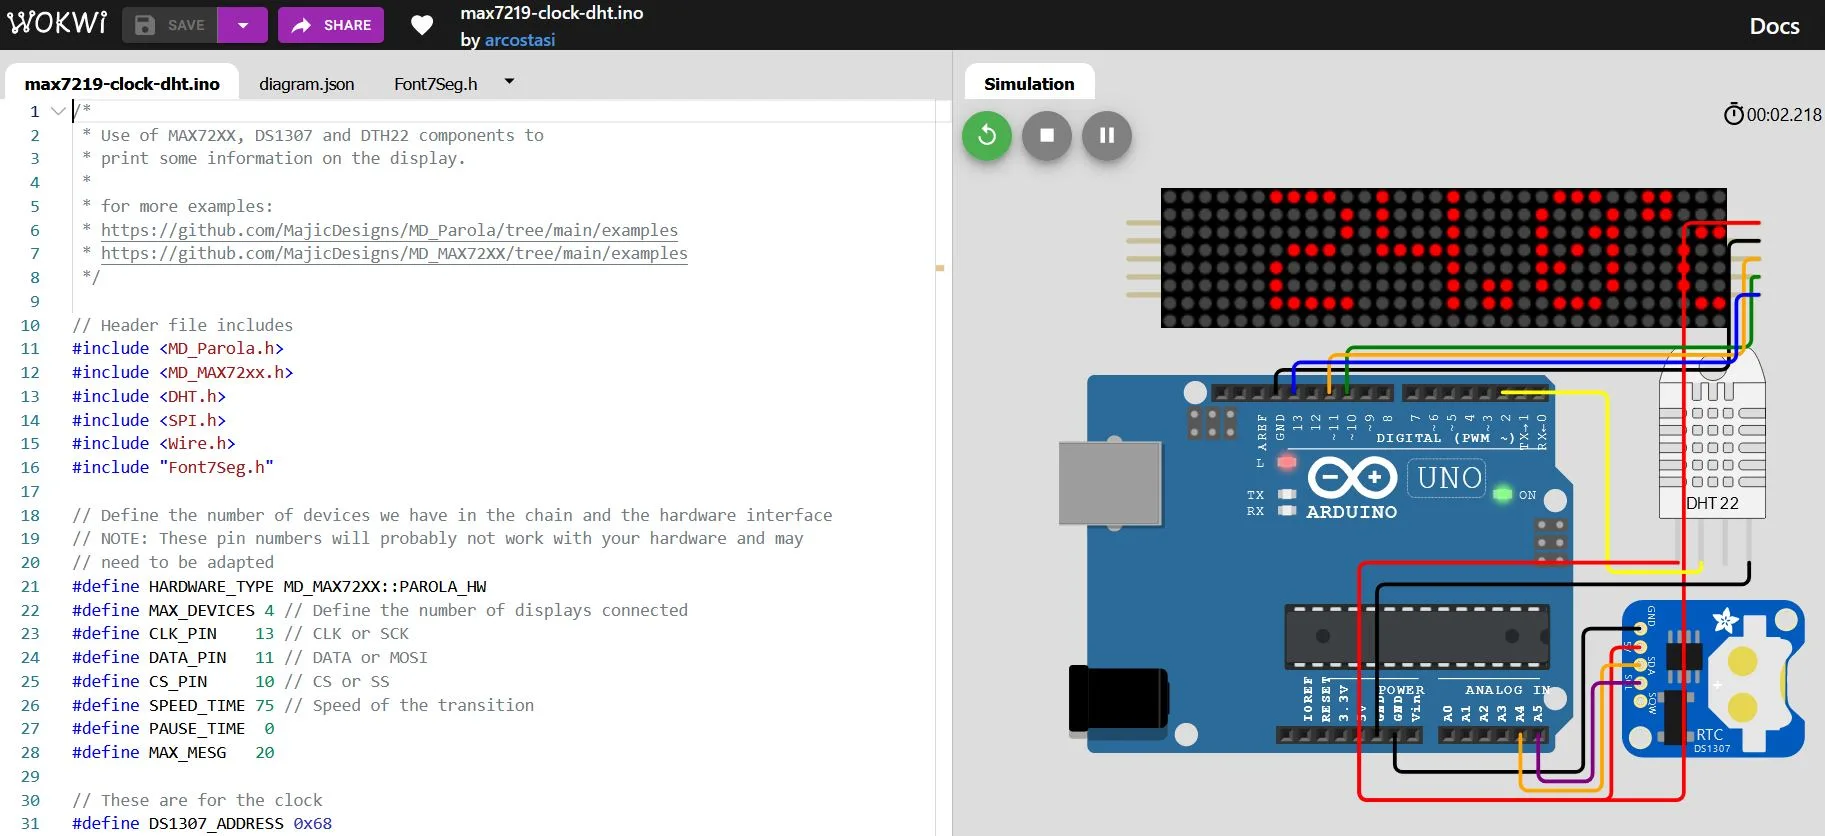Click the Wokwi logo
1825x836 pixels.
point(57,22)
